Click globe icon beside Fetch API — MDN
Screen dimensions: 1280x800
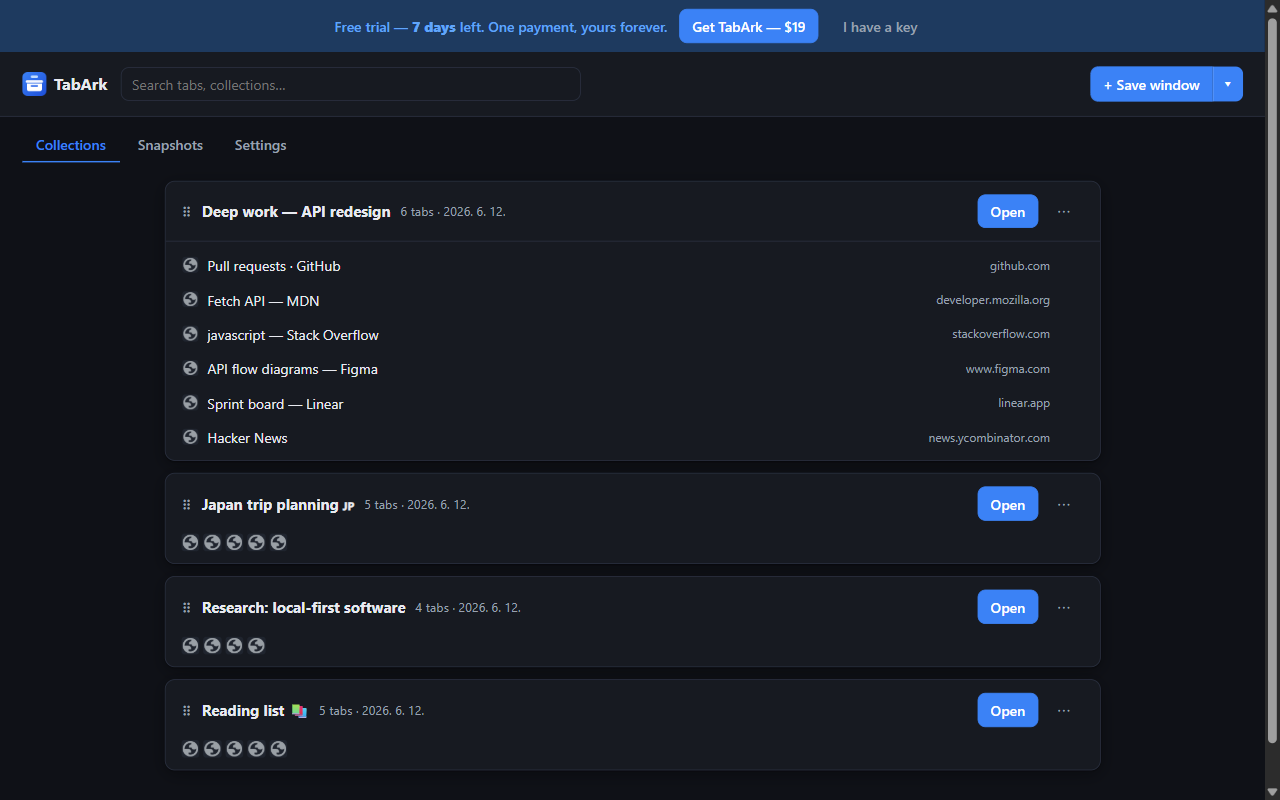click(x=190, y=300)
